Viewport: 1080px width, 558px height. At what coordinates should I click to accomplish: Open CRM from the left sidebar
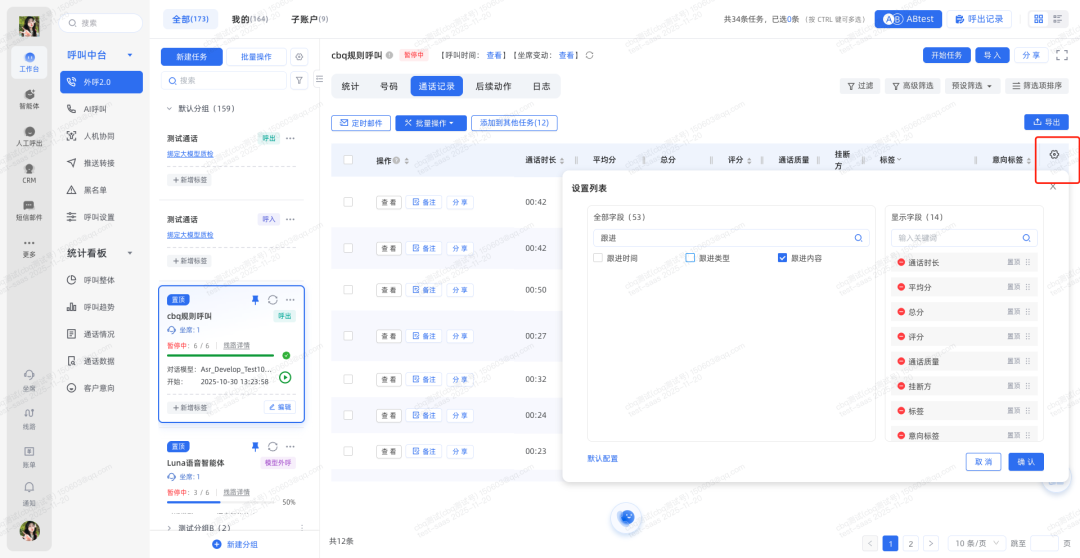tap(29, 173)
